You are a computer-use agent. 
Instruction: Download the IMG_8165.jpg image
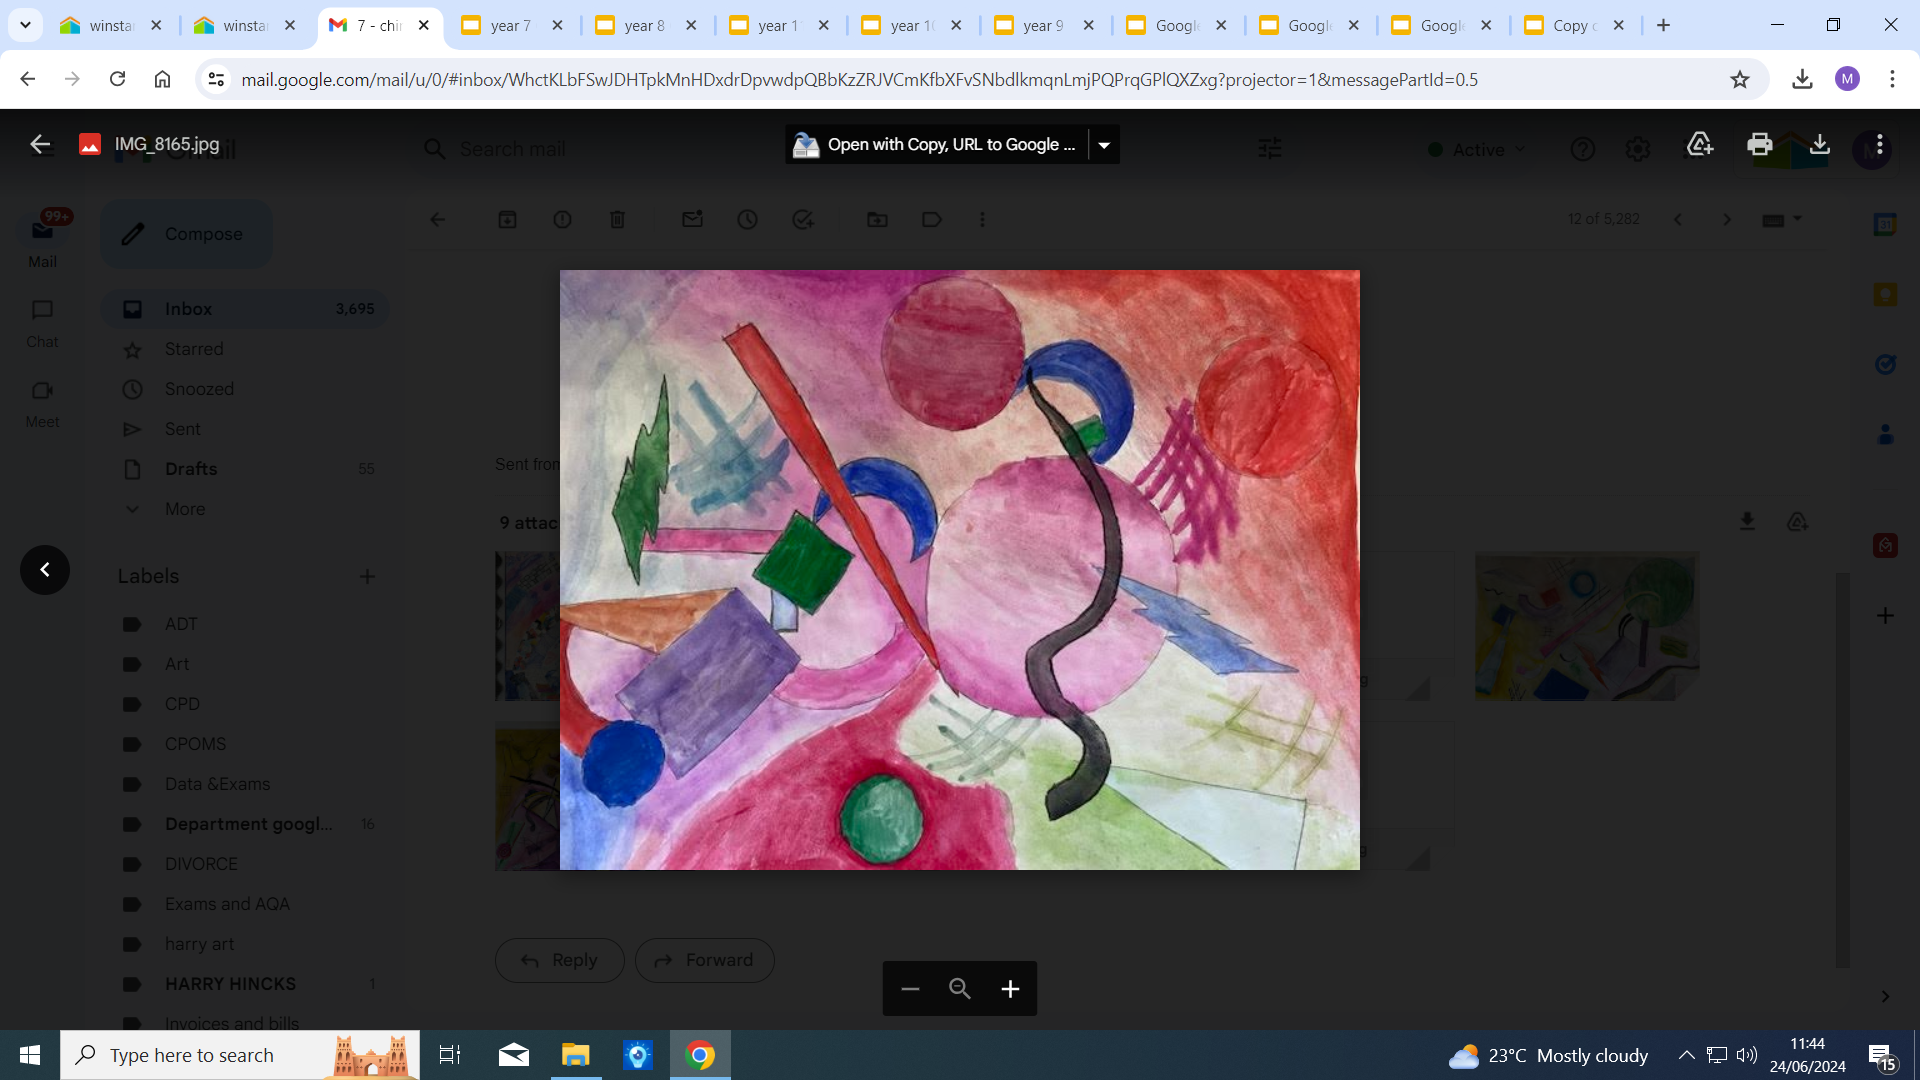click(x=1820, y=144)
